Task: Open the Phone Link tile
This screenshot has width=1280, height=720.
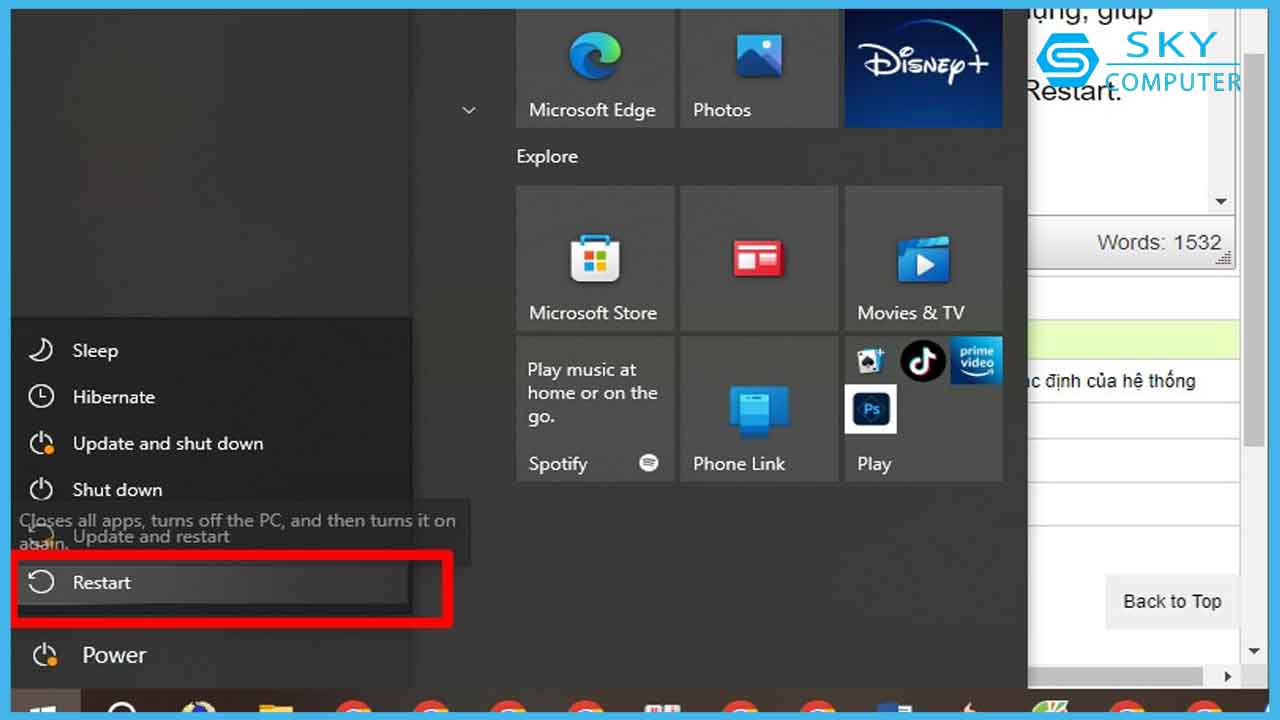Action: click(x=759, y=409)
